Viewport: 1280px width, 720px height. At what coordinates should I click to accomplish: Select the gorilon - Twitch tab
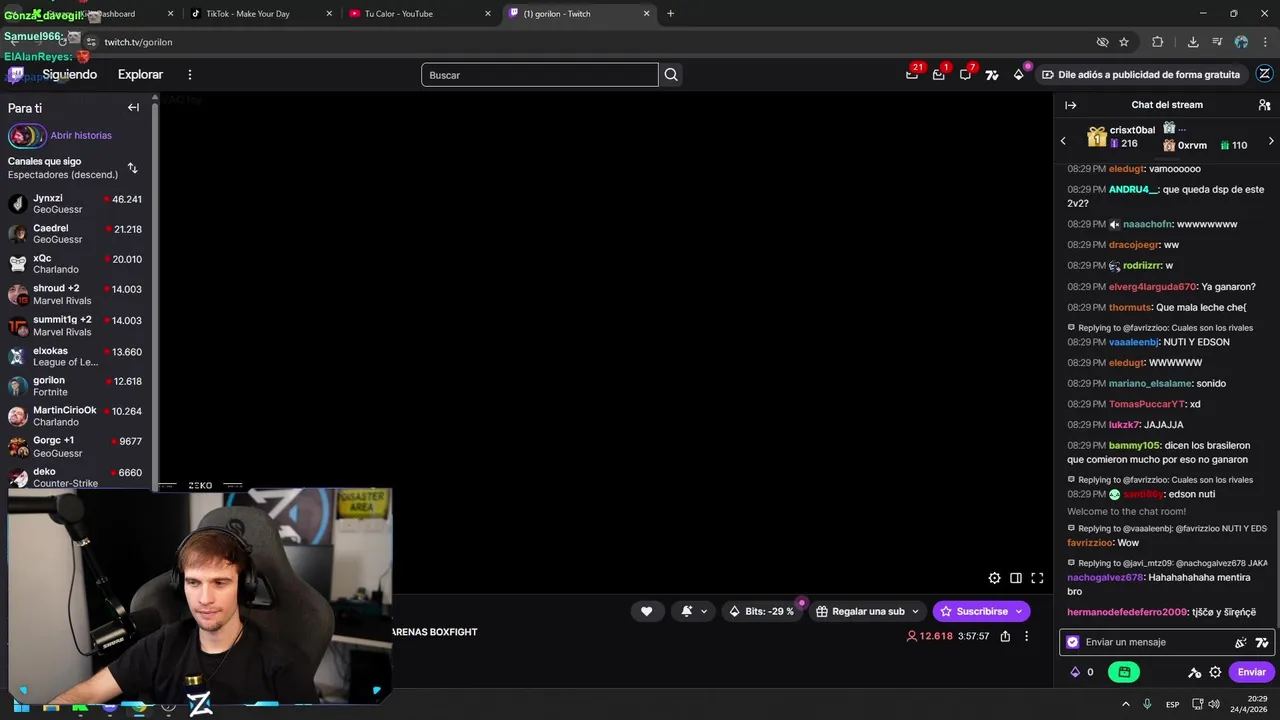[x=579, y=14]
